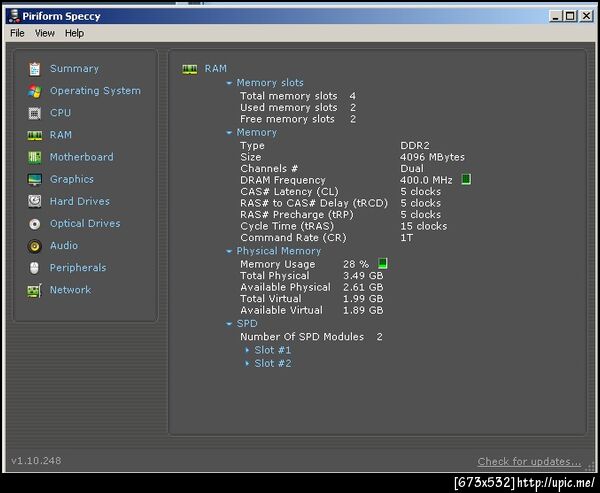
Task: Collapse the SPD section
Action: pos(229,324)
